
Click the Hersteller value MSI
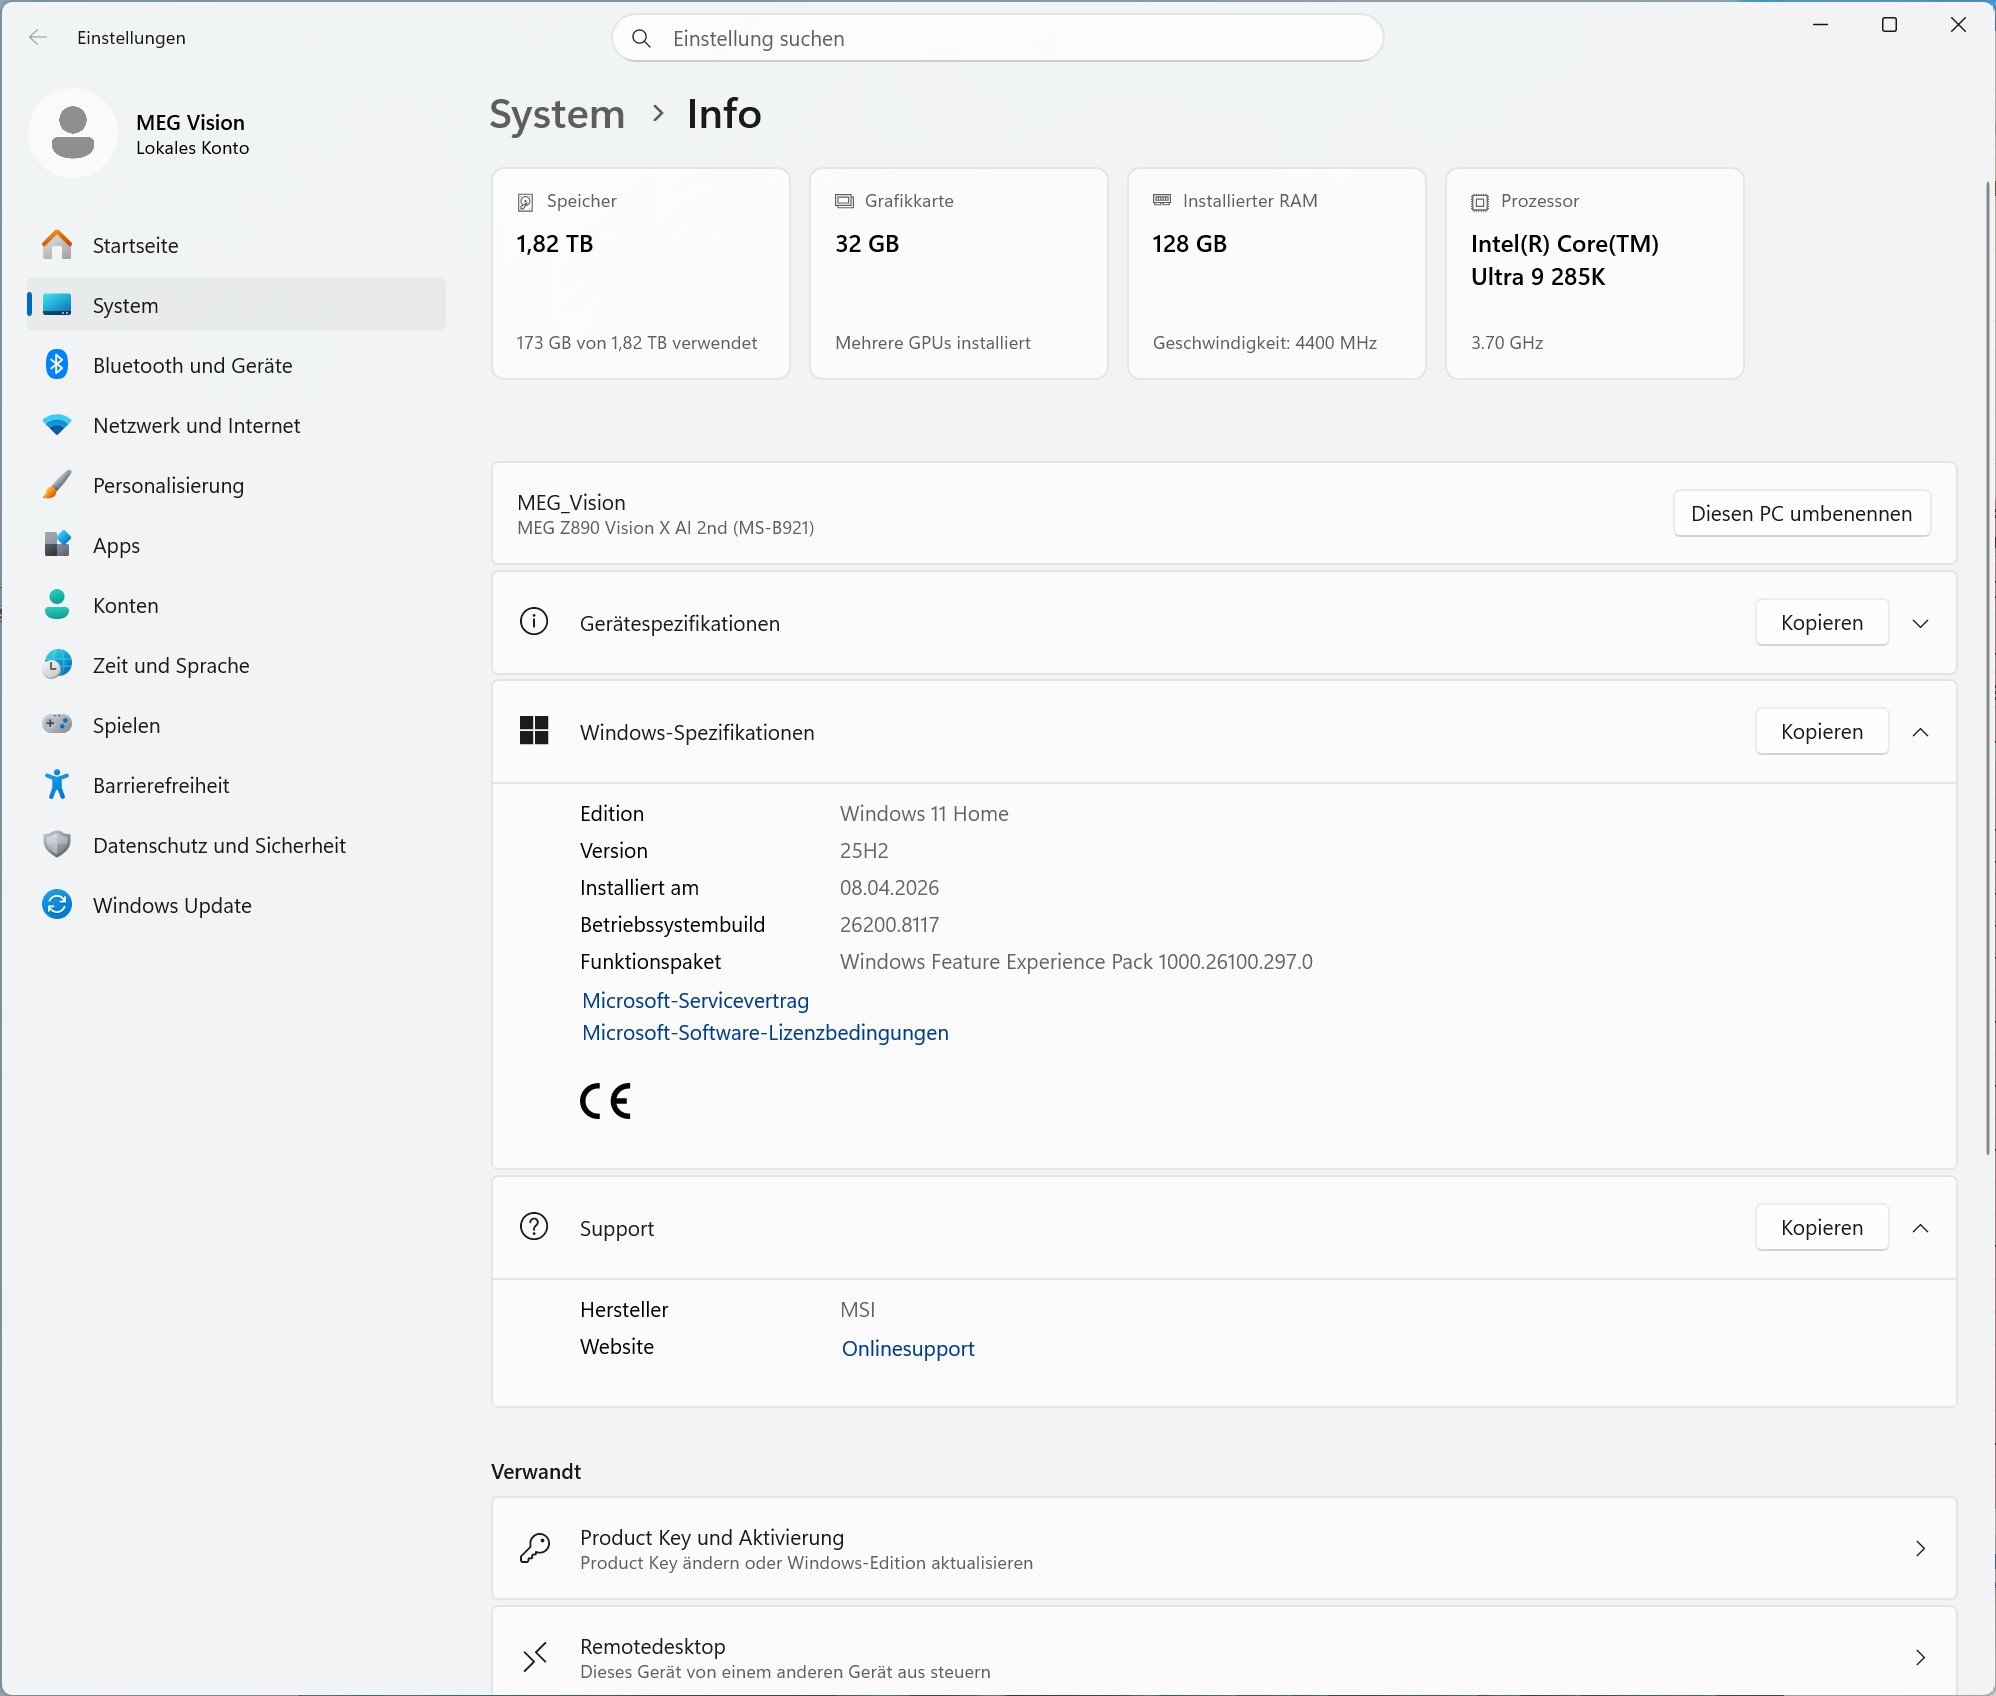click(857, 1309)
